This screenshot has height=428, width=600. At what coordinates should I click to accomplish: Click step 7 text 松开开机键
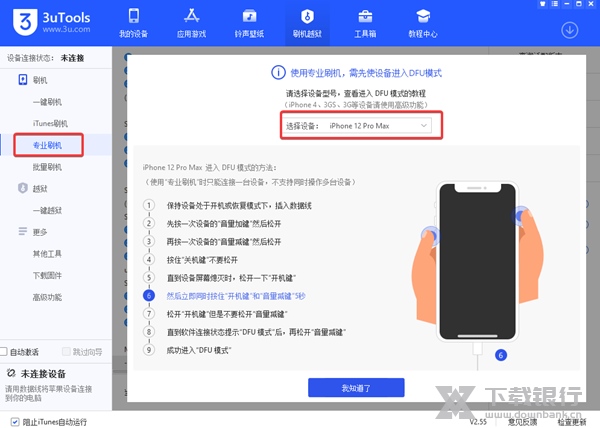227,314
